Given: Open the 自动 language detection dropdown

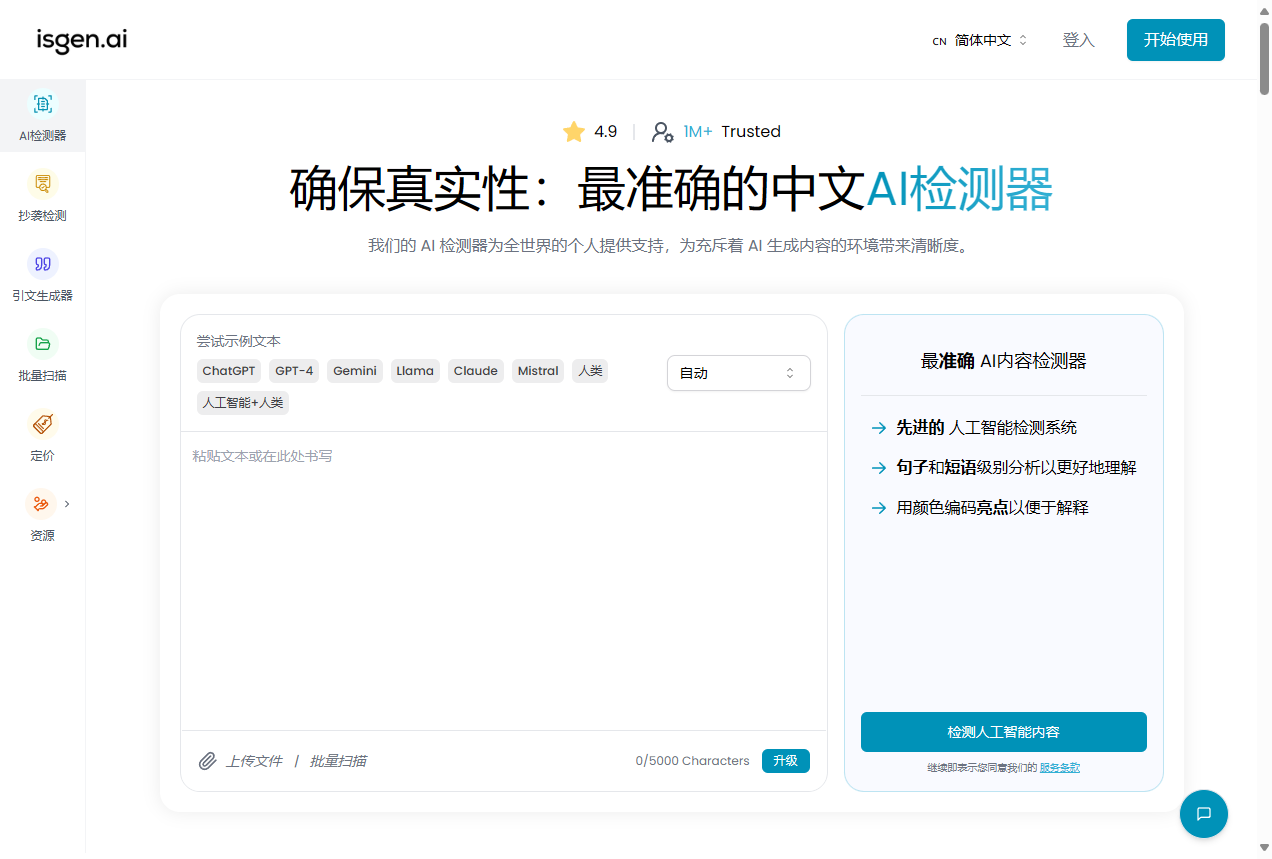Looking at the screenshot, I should (x=738, y=373).
